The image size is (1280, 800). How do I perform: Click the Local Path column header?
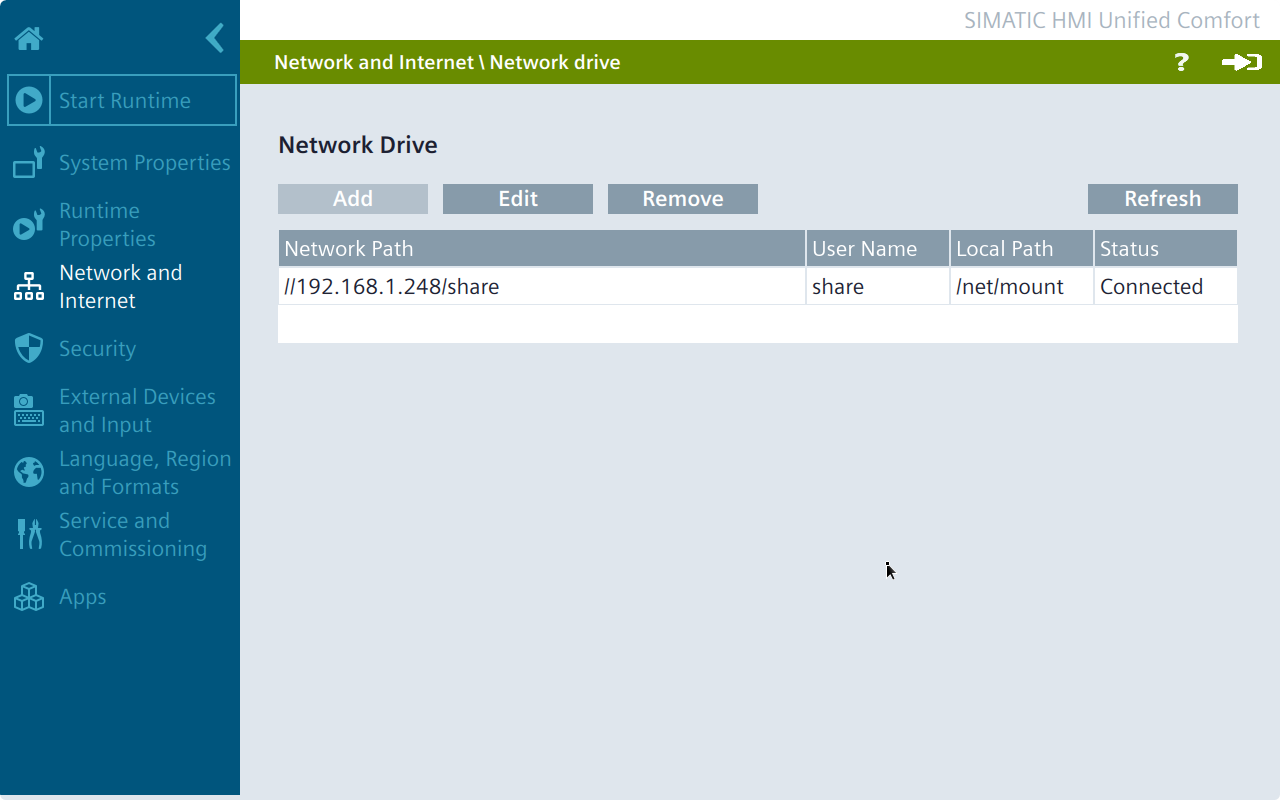point(1022,248)
